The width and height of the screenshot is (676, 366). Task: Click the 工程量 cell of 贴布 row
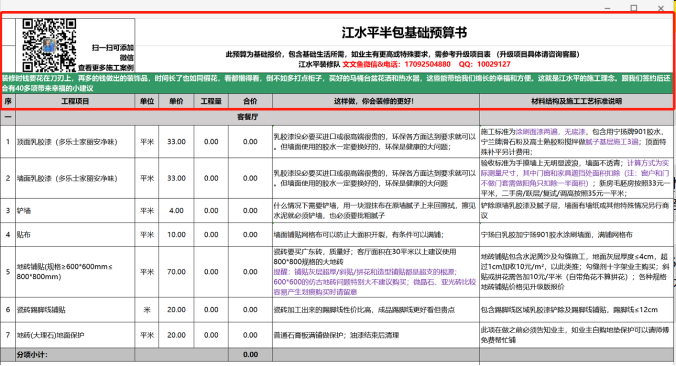(211, 235)
